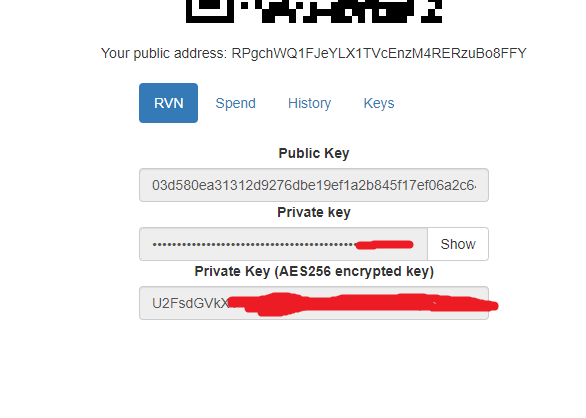Click the red scribble over encrypted key
Viewport: 586px width, 418px height.
coord(363,304)
